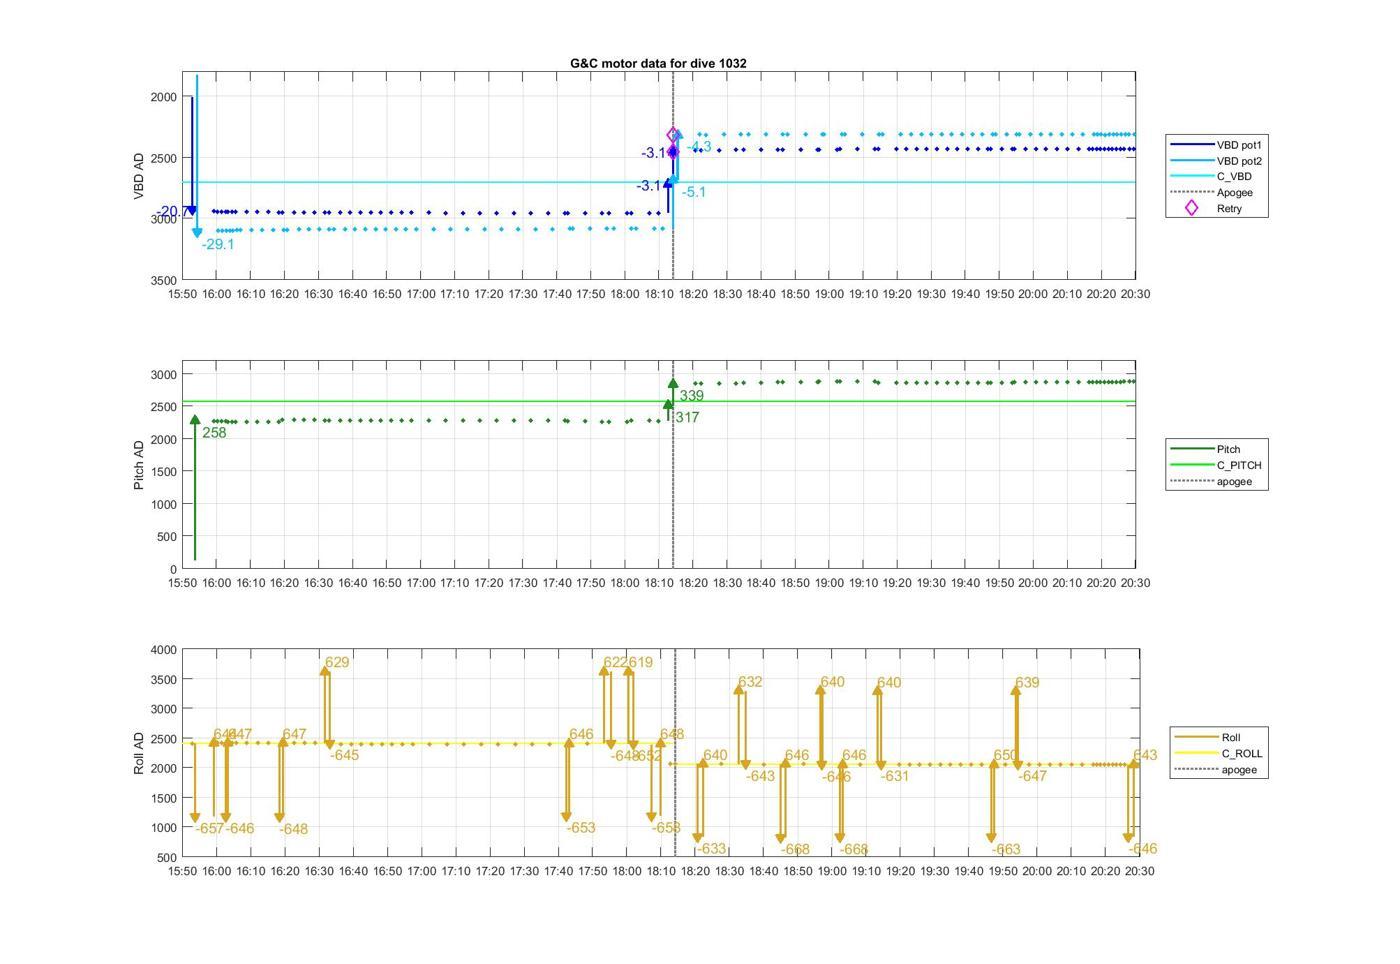Click the "629" annotation in the Roll plot

coord(337,663)
